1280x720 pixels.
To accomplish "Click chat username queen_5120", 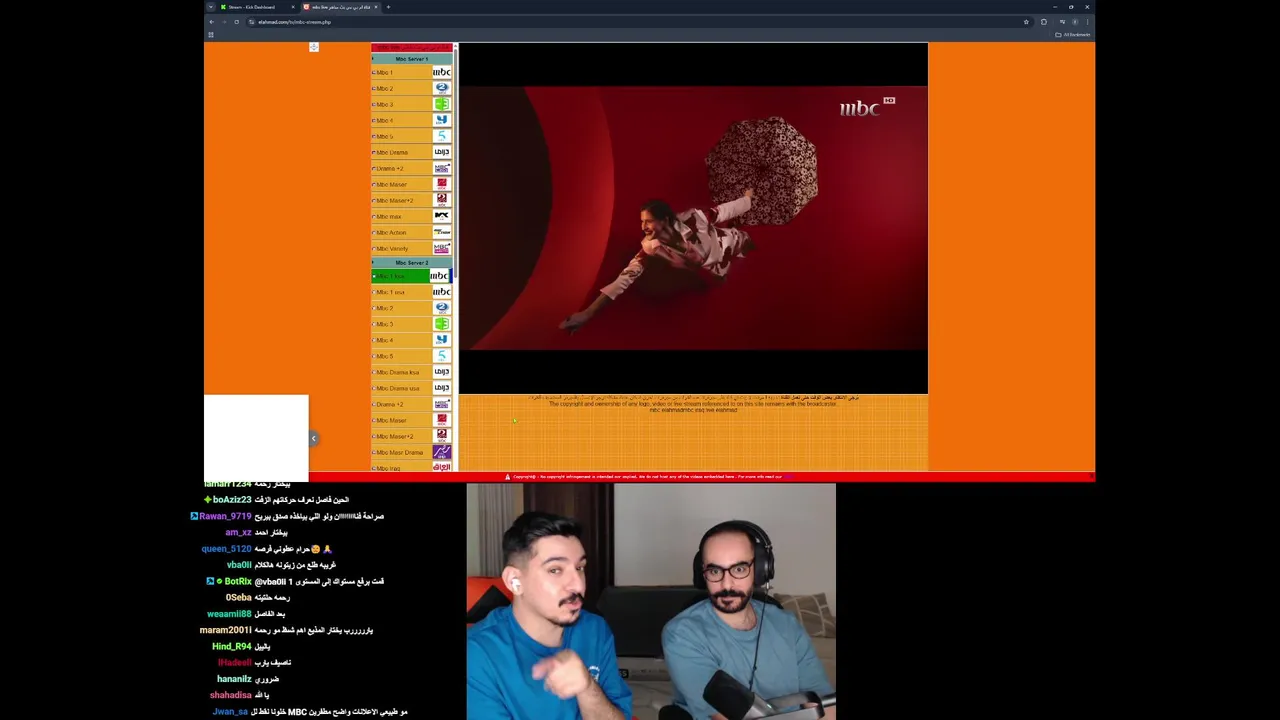I will [x=226, y=549].
